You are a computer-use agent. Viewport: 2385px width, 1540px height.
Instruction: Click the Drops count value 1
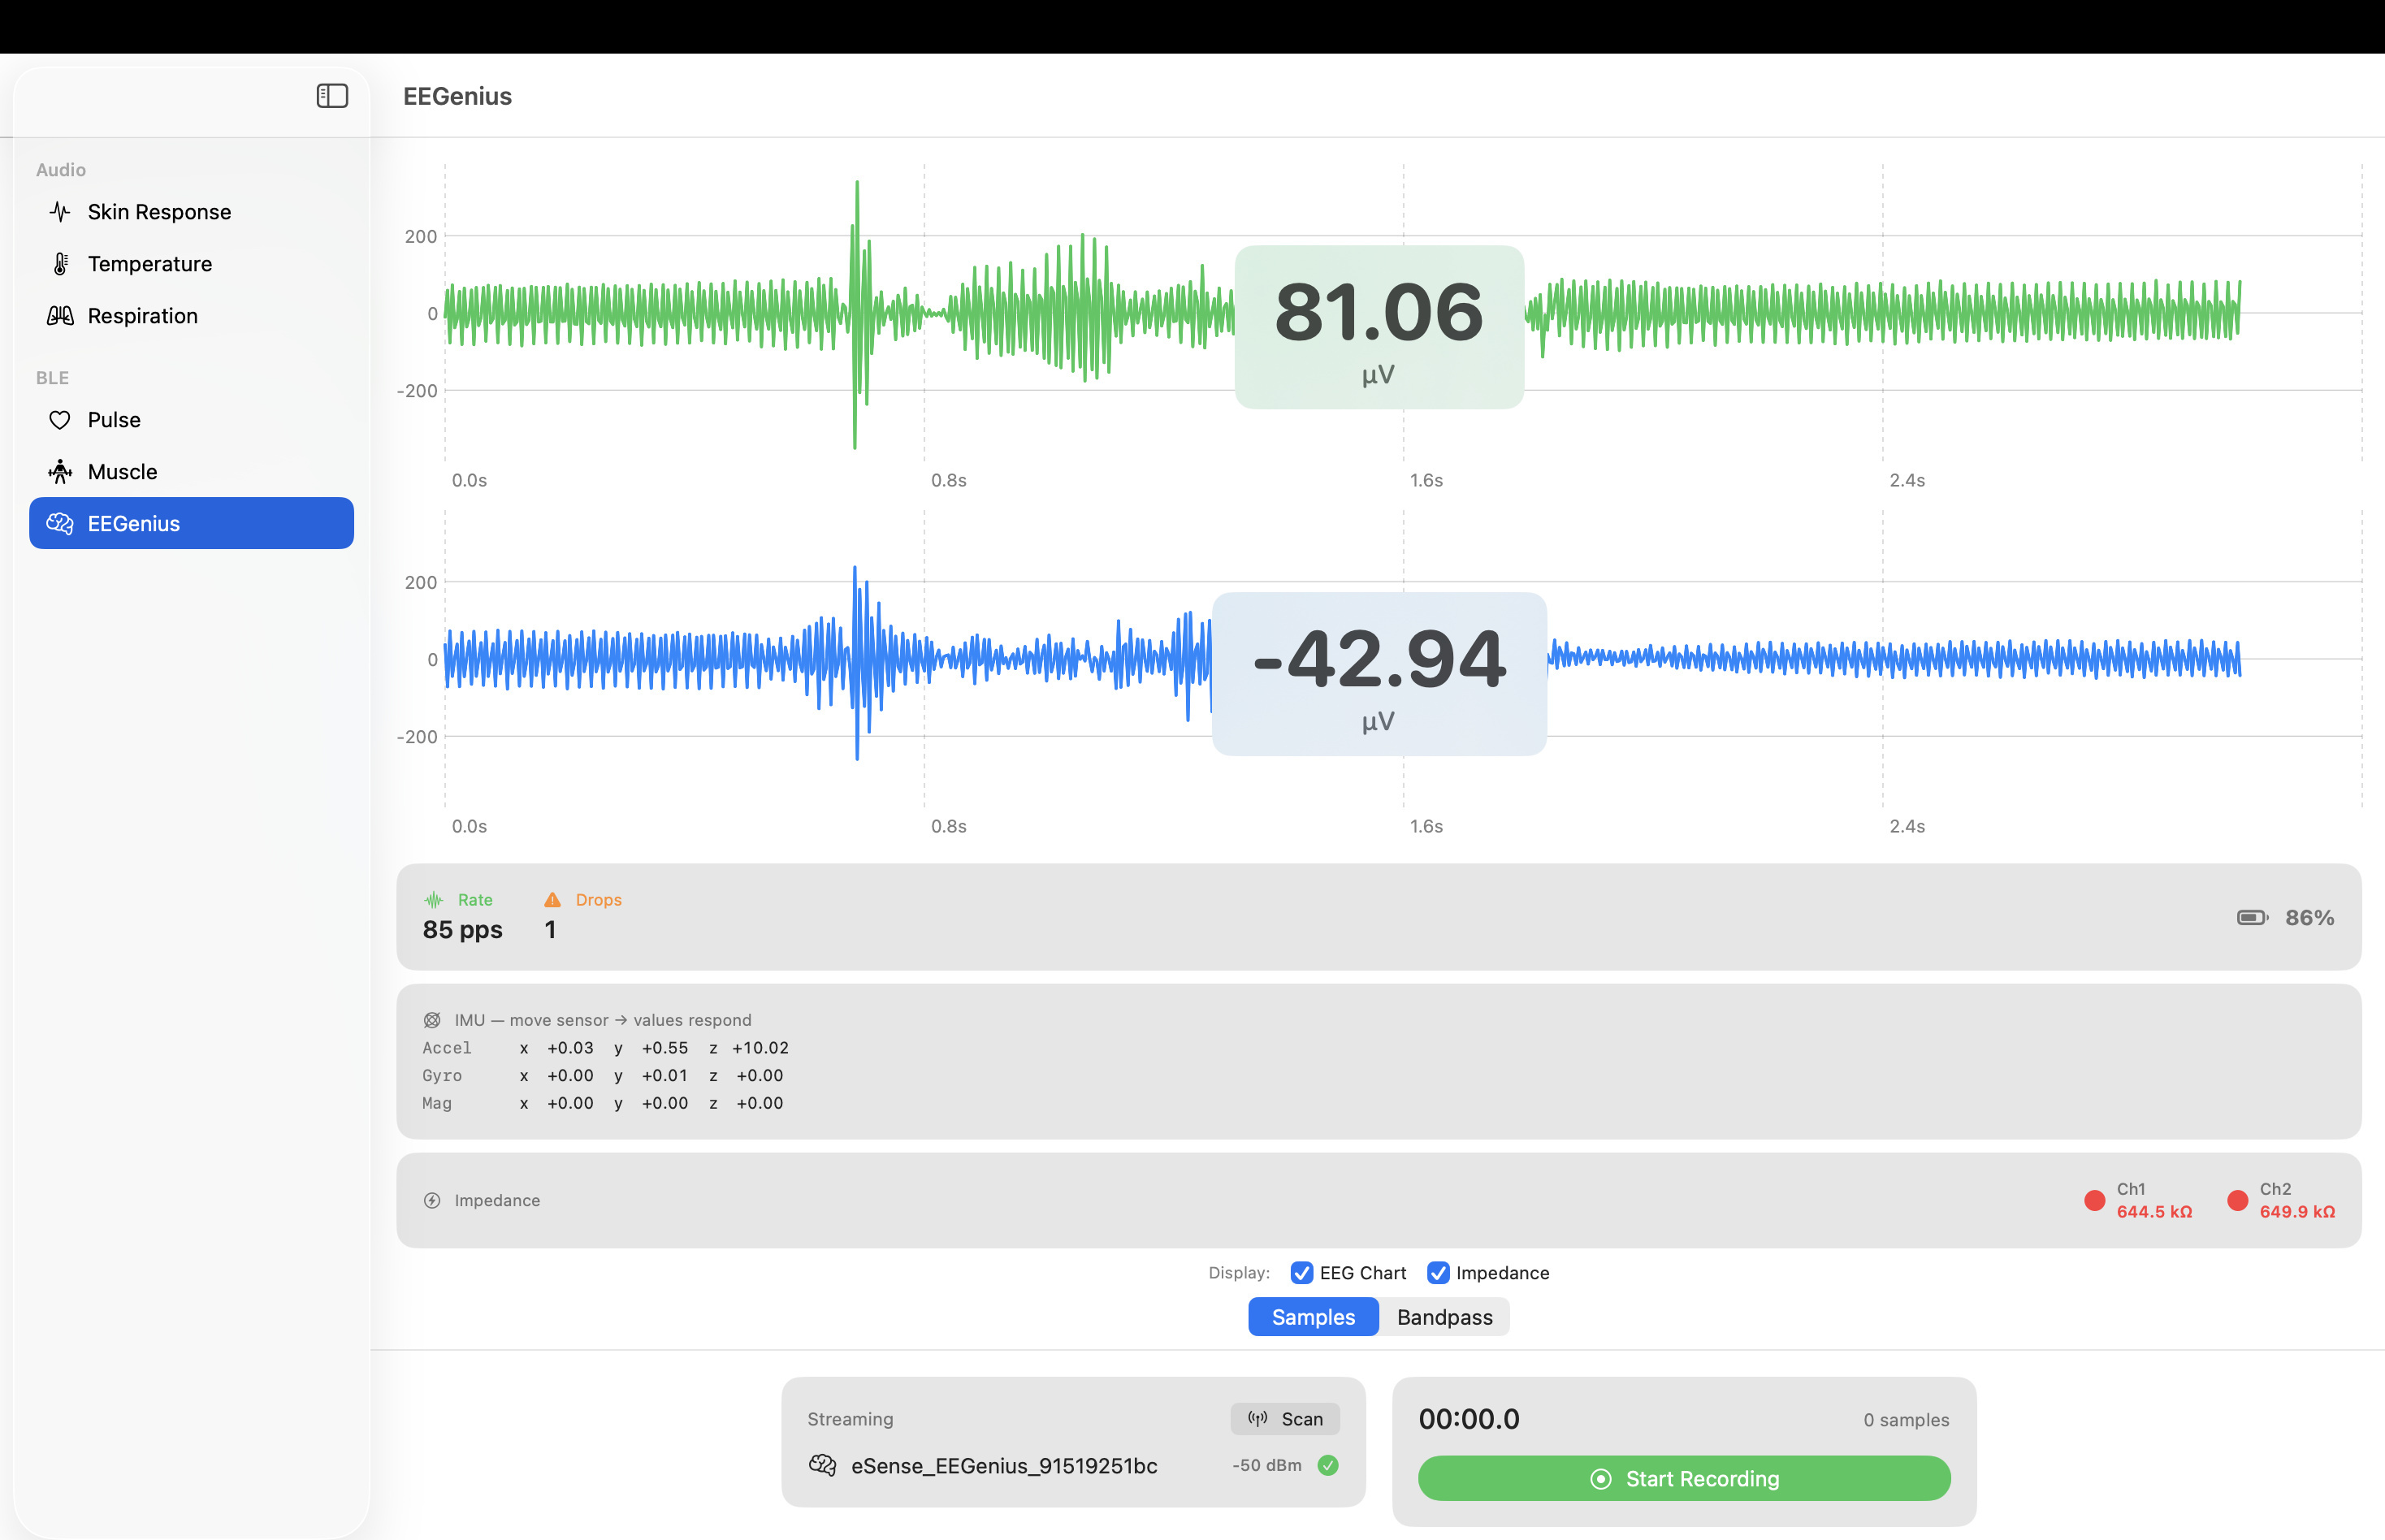point(550,930)
